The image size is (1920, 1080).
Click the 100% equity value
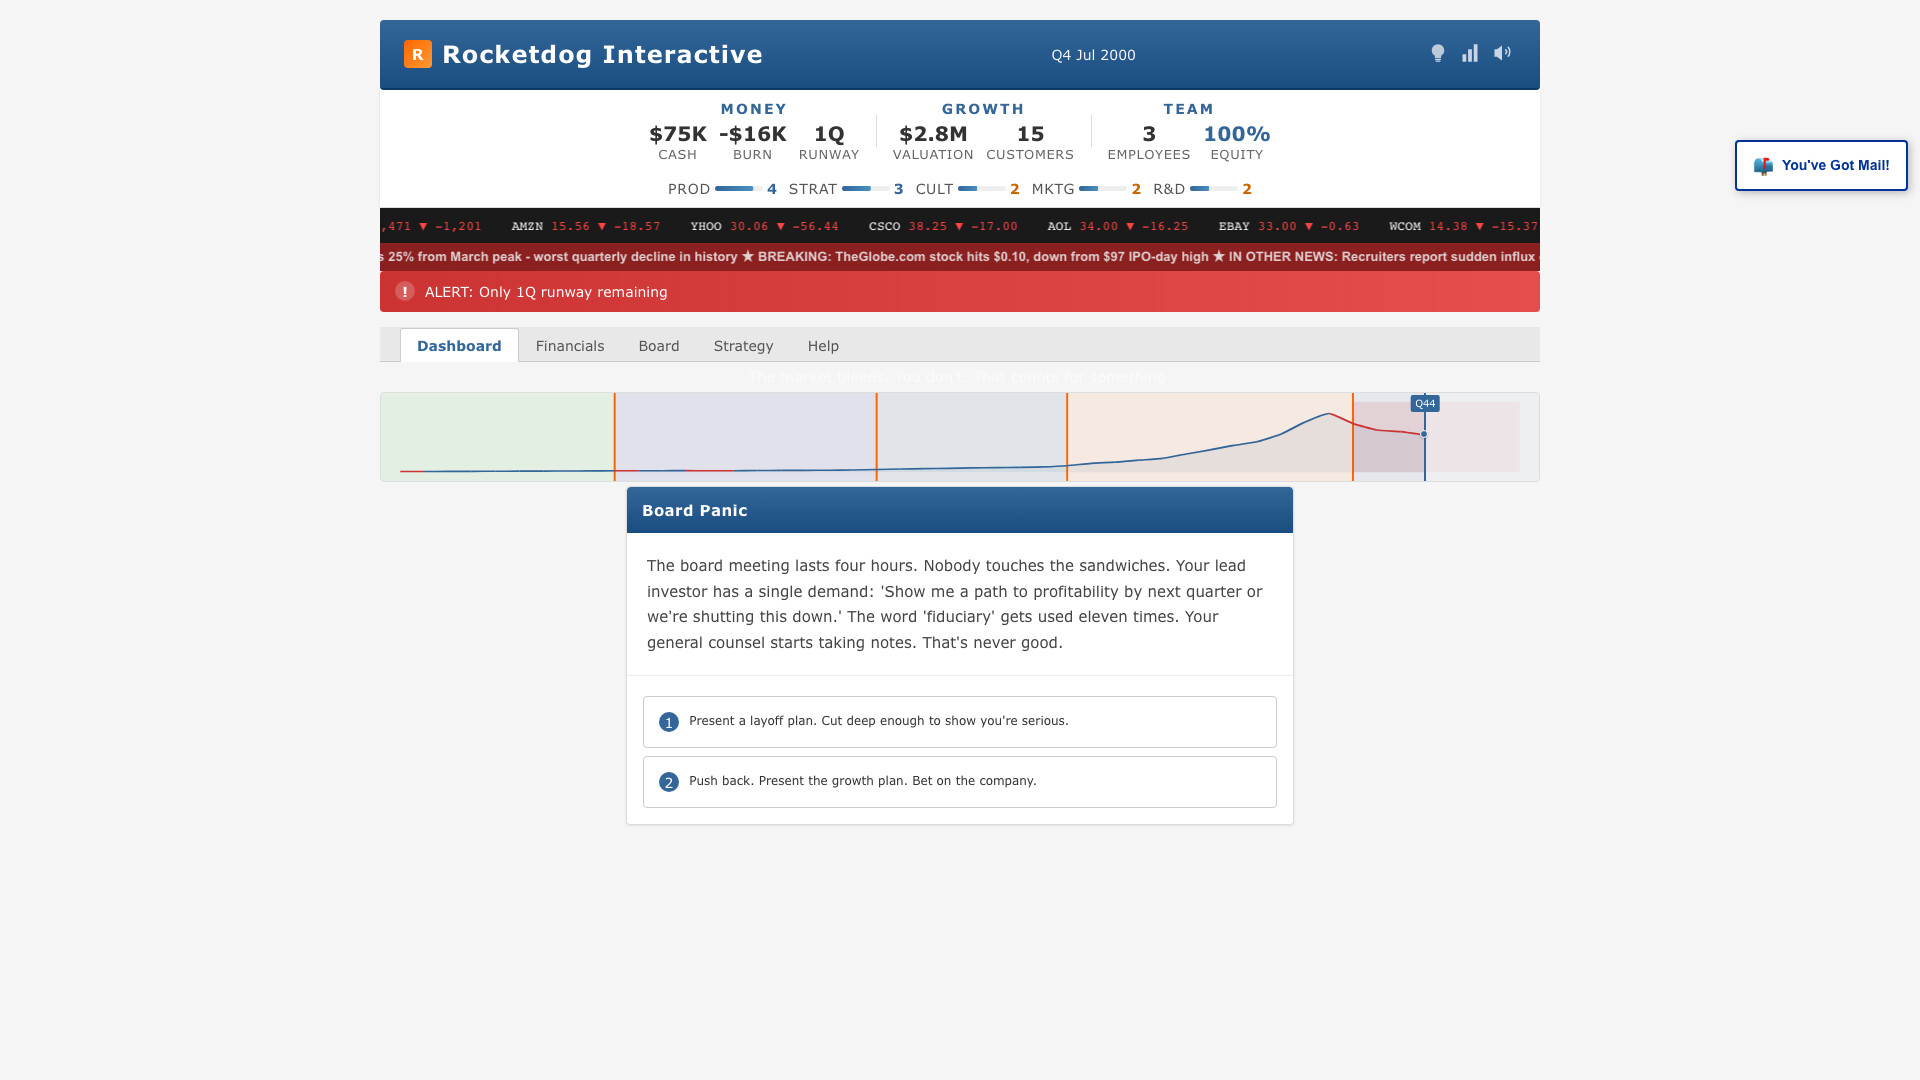tap(1236, 134)
